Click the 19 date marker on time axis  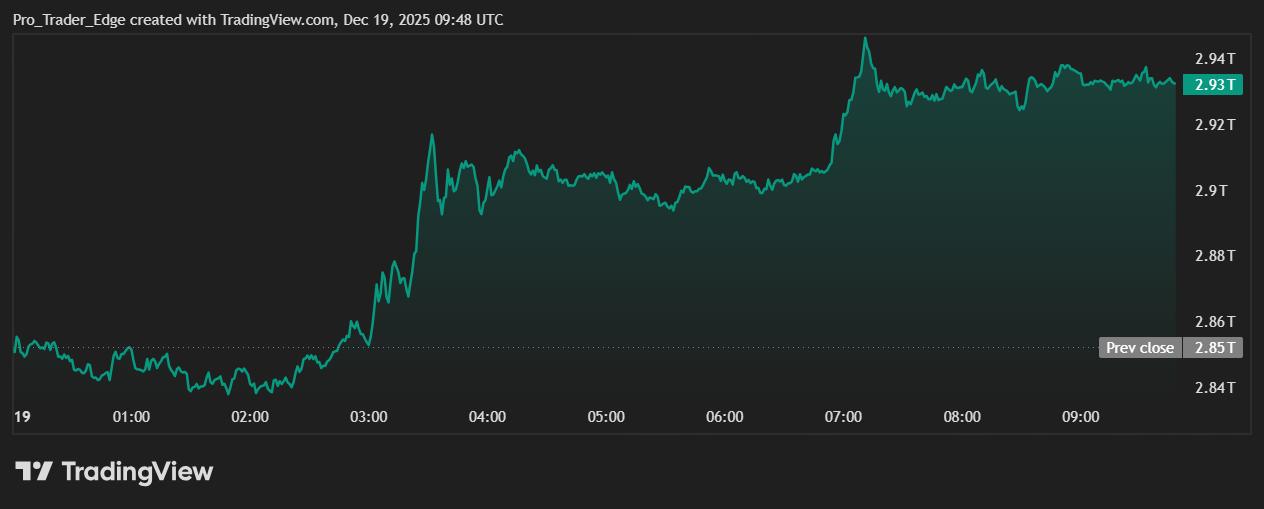[x=20, y=417]
